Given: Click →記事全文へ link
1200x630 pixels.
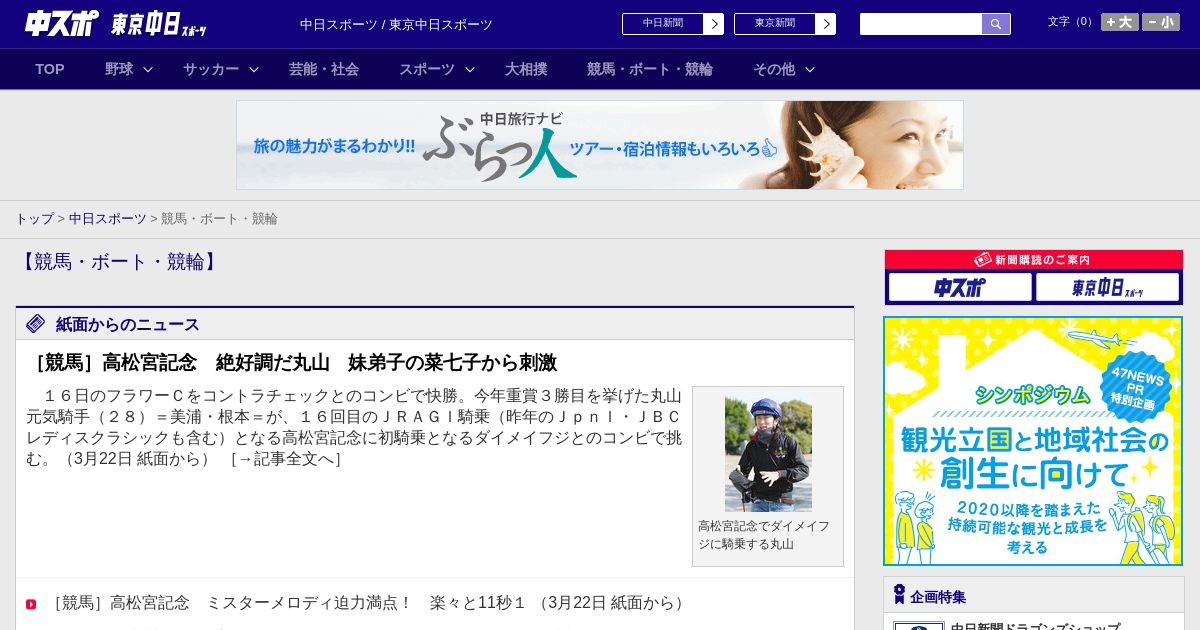Looking at the screenshot, I should pos(286,459).
